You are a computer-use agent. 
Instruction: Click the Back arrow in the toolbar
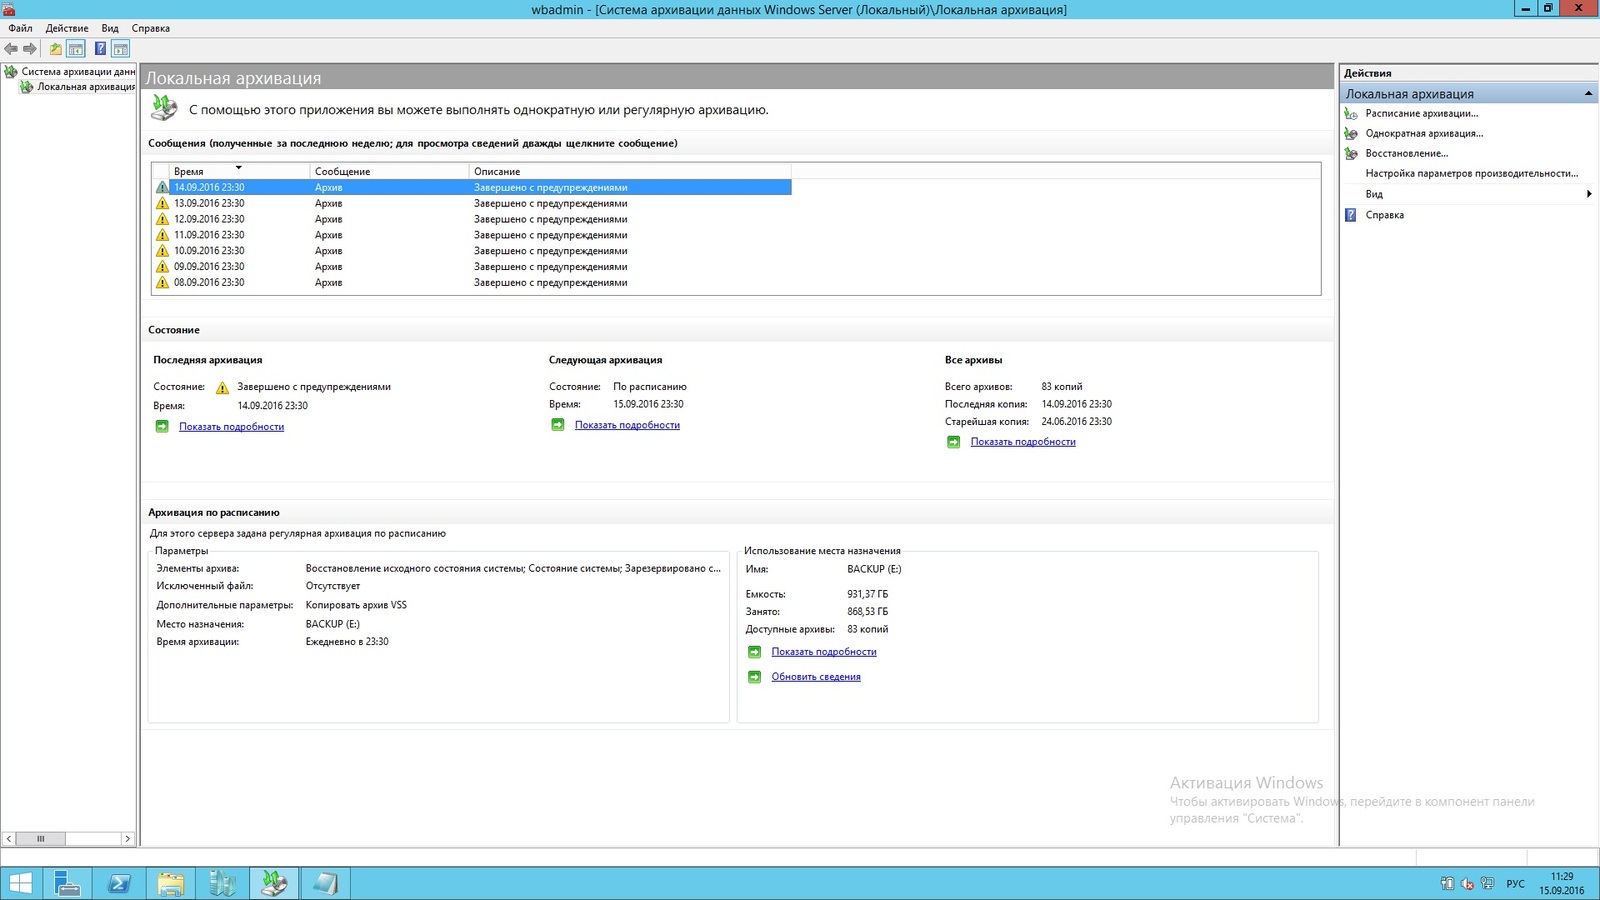[x=11, y=48]
